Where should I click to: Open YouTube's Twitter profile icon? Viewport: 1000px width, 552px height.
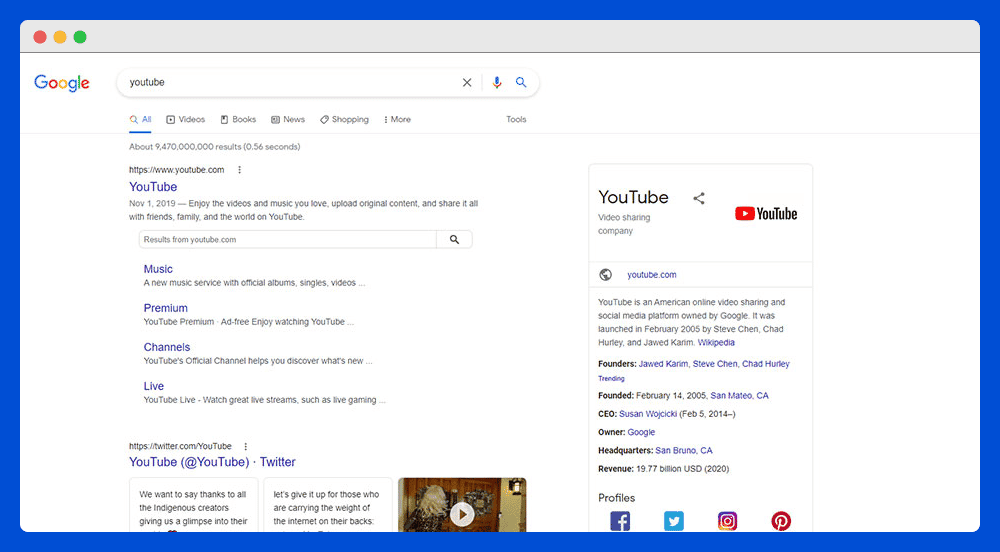(x=673, y=521)
